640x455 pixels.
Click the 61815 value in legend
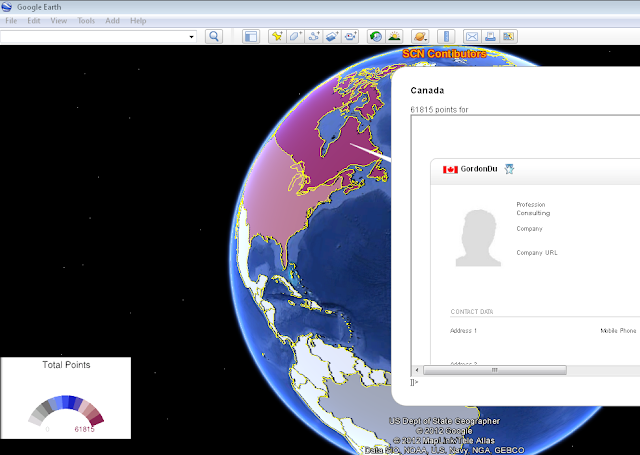coord(84,429)
